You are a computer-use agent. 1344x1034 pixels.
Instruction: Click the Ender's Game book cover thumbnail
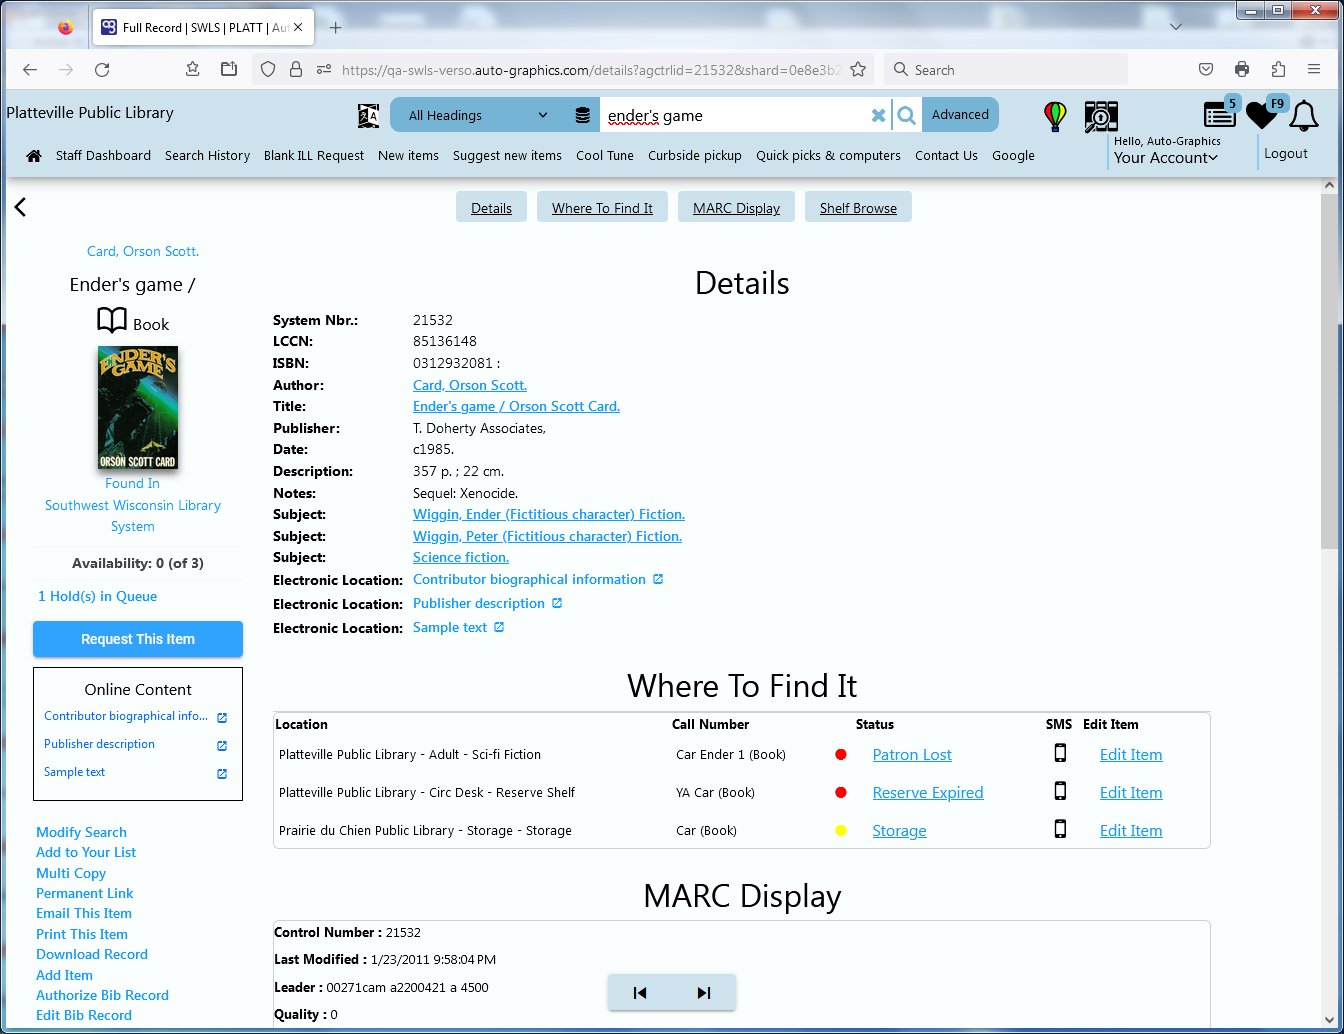[138, 408]
